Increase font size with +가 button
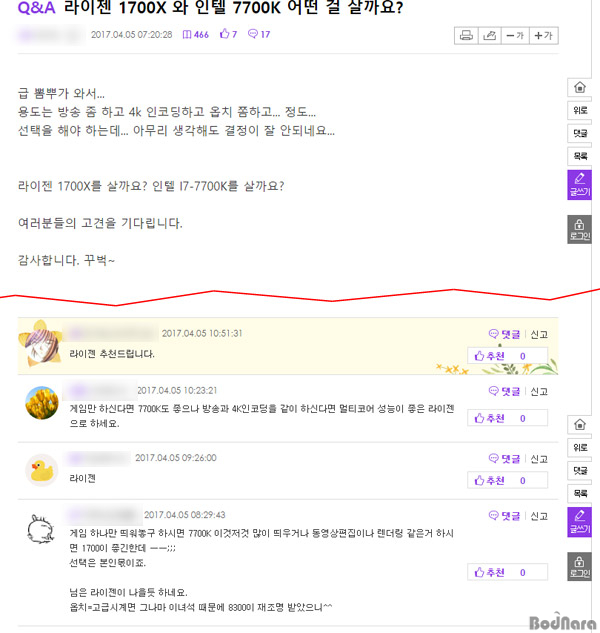 click(x=543, y=36)
